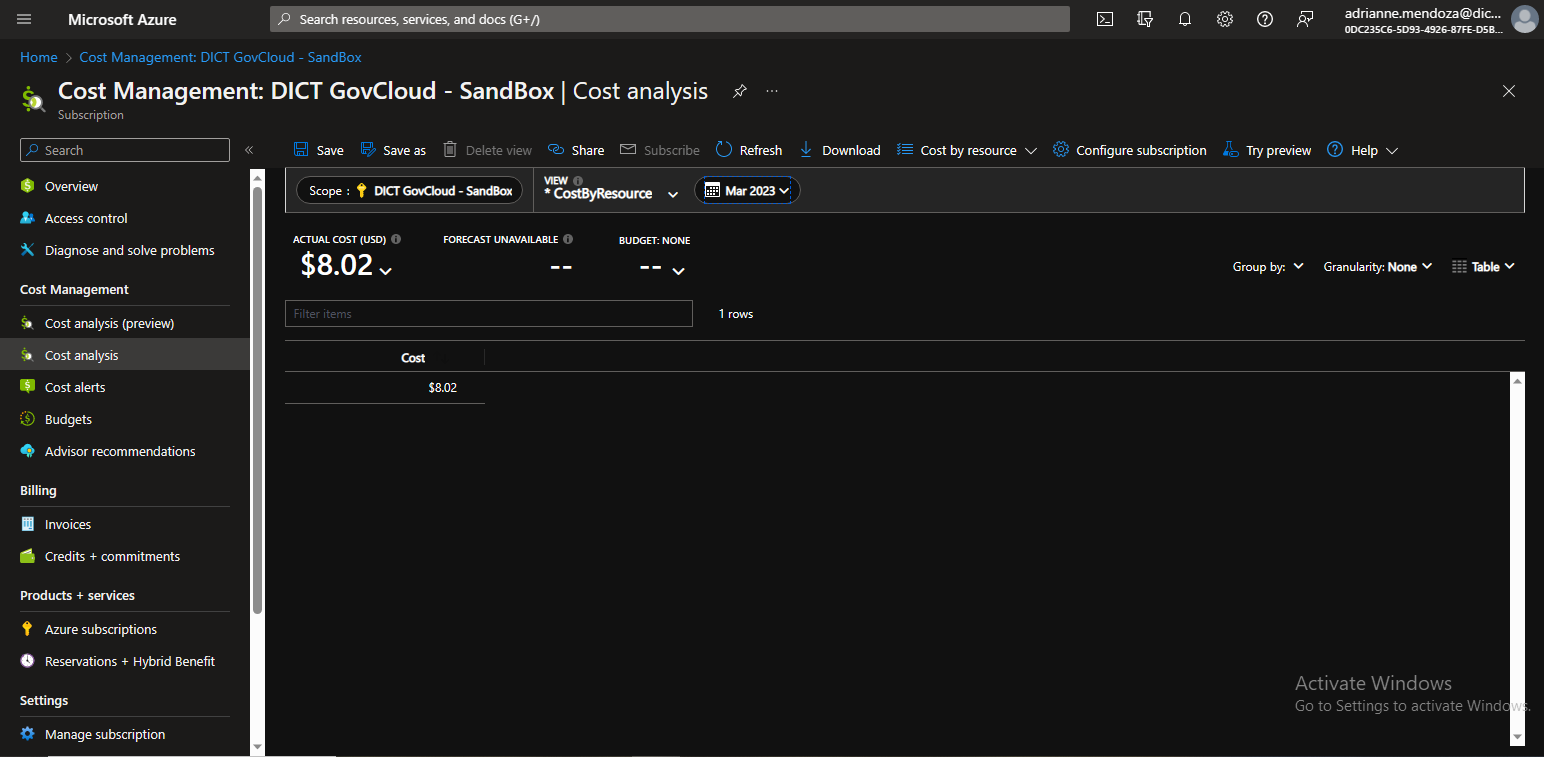Expand the Budget: None dropdown

tap(678, 270)
